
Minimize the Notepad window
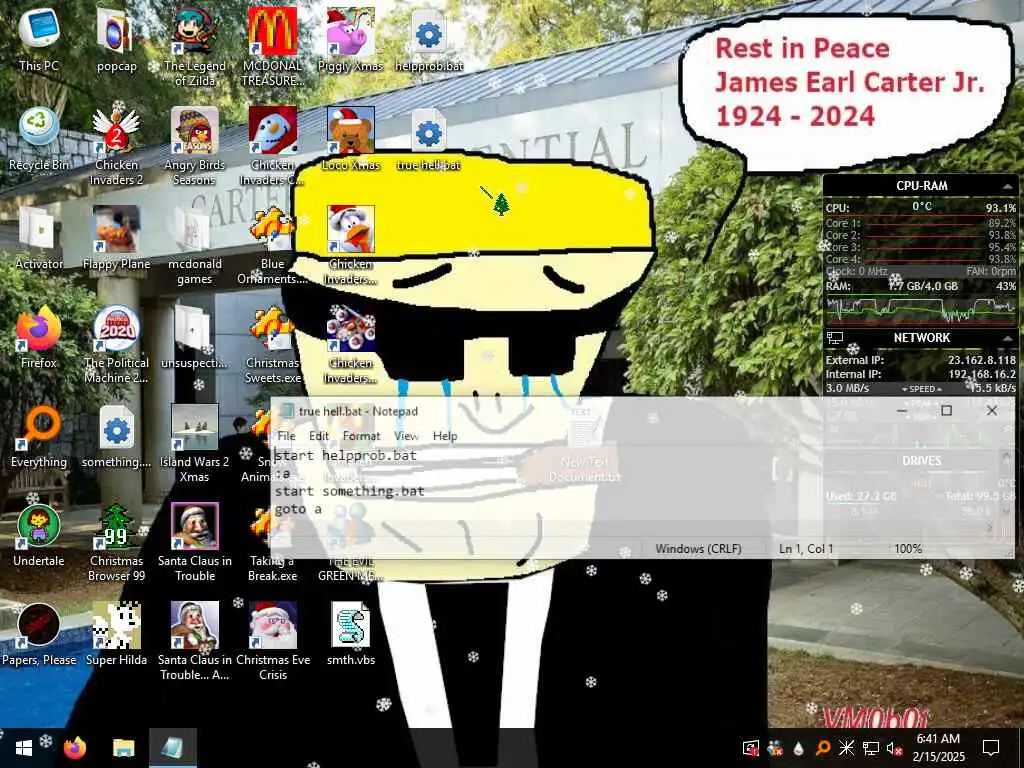901,410
